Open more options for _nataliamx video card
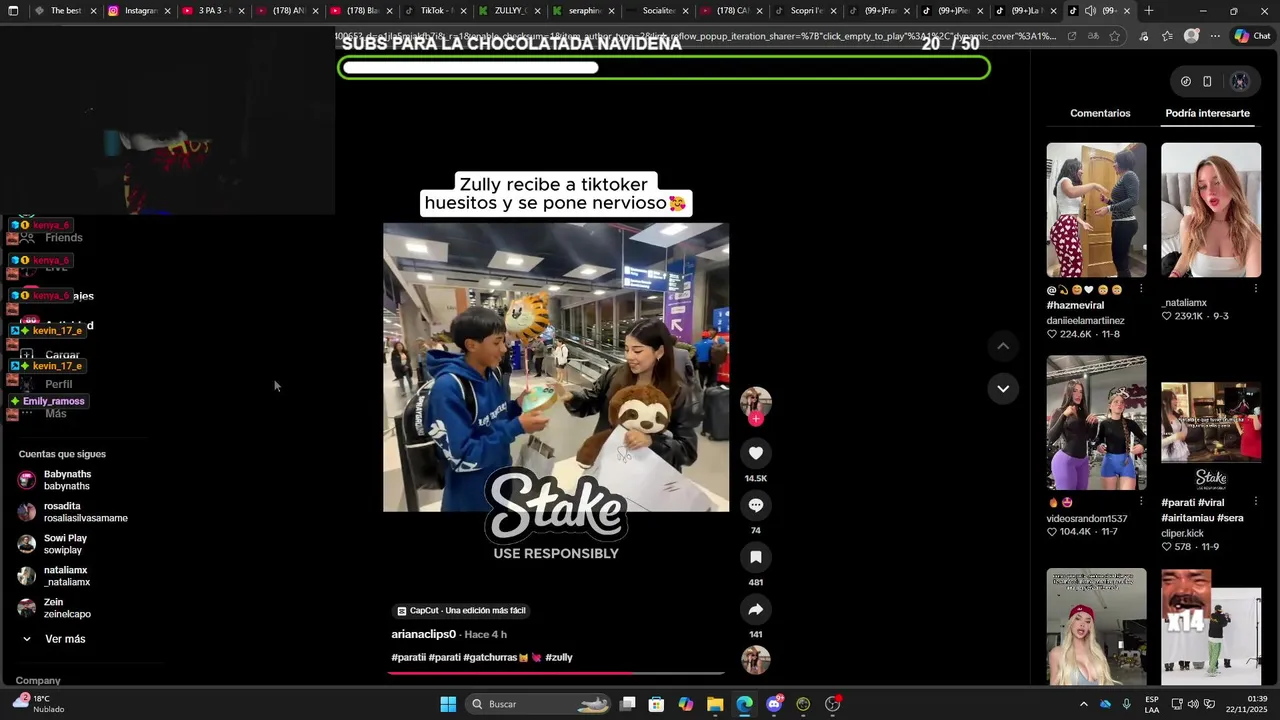 click(1256, 289)
